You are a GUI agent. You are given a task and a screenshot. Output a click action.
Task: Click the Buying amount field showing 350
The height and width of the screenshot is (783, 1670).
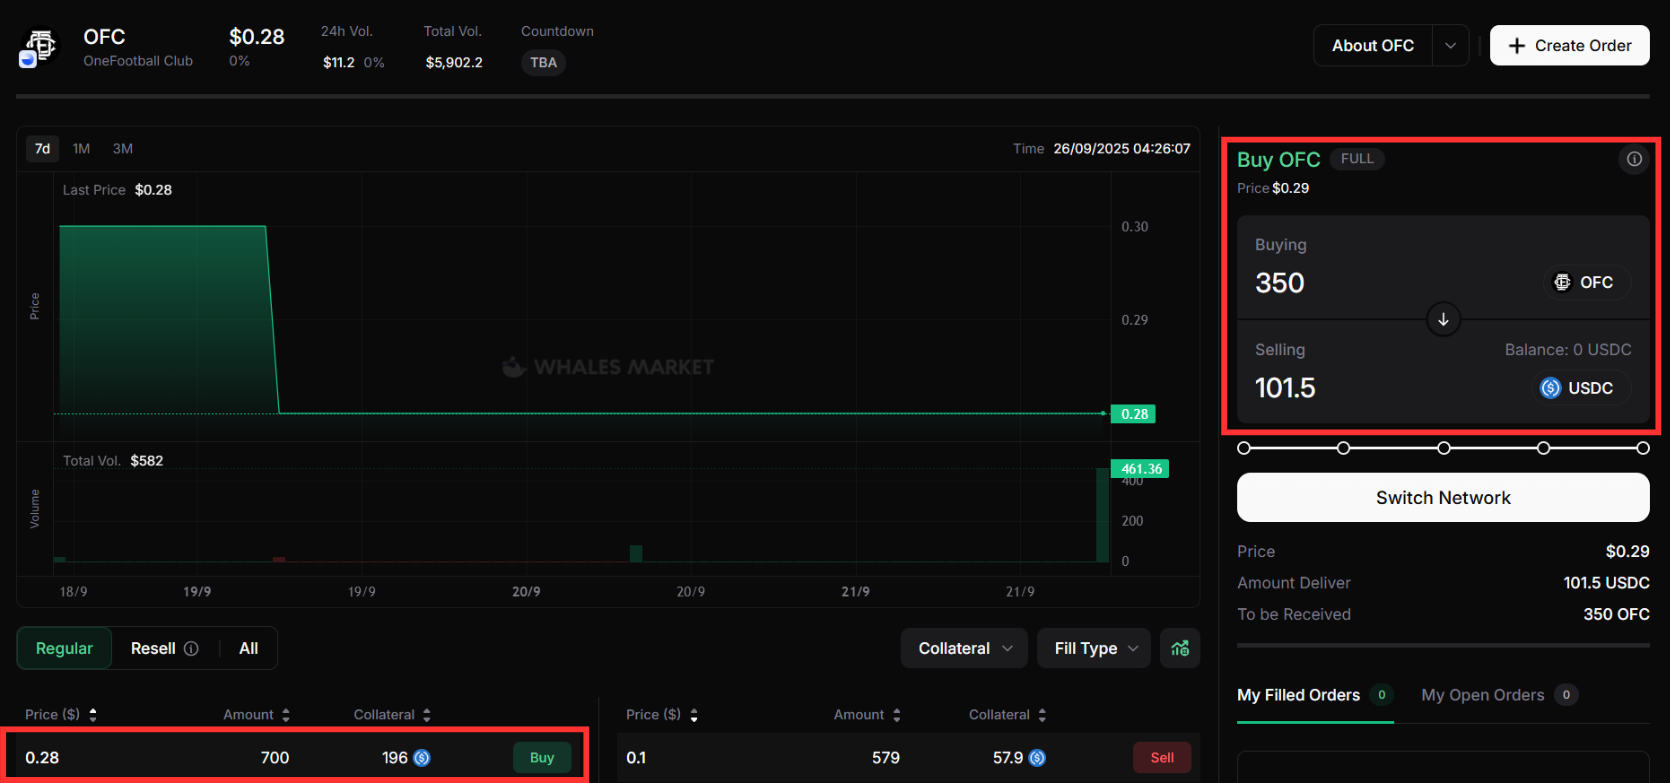point(1280,284)
